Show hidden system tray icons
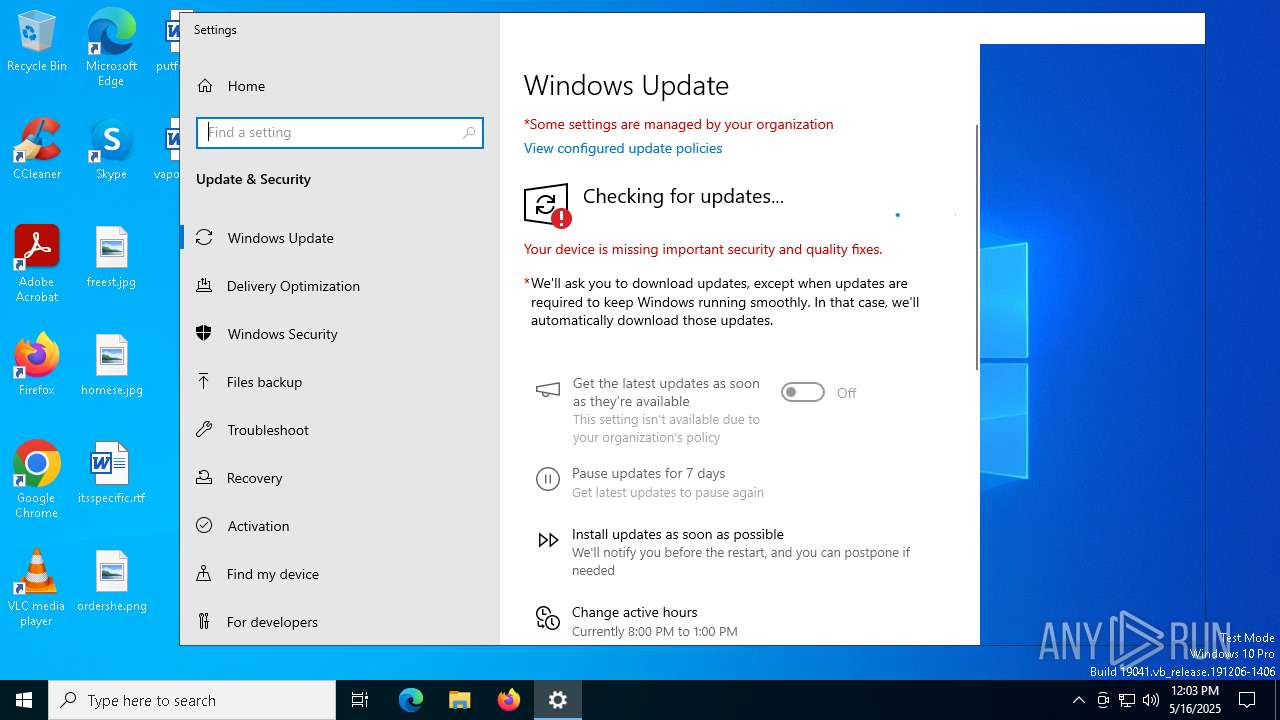The height and width of the screenshot is (720, 1280). point(1078,700)
